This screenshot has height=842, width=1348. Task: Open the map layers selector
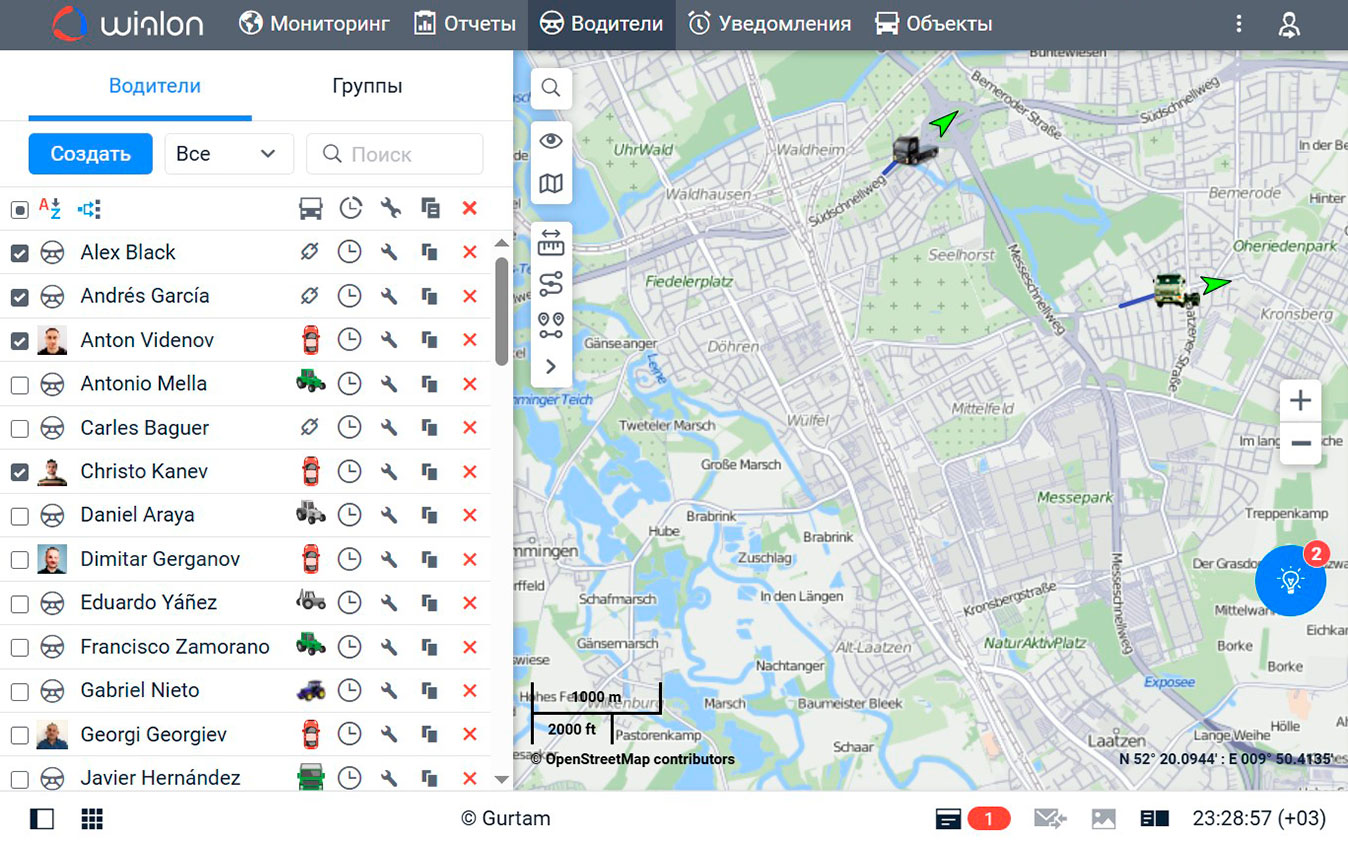pos(551,184)
